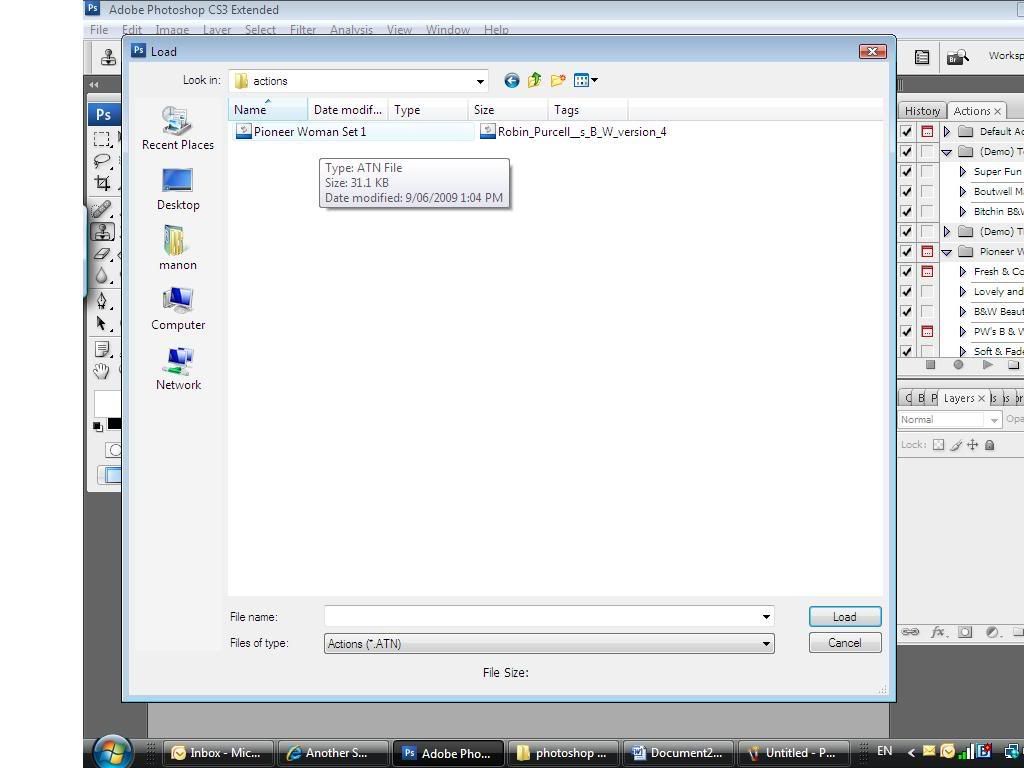Go up one folder level
The width and height of the screenshot is (1024, 768).
[535, 81]
